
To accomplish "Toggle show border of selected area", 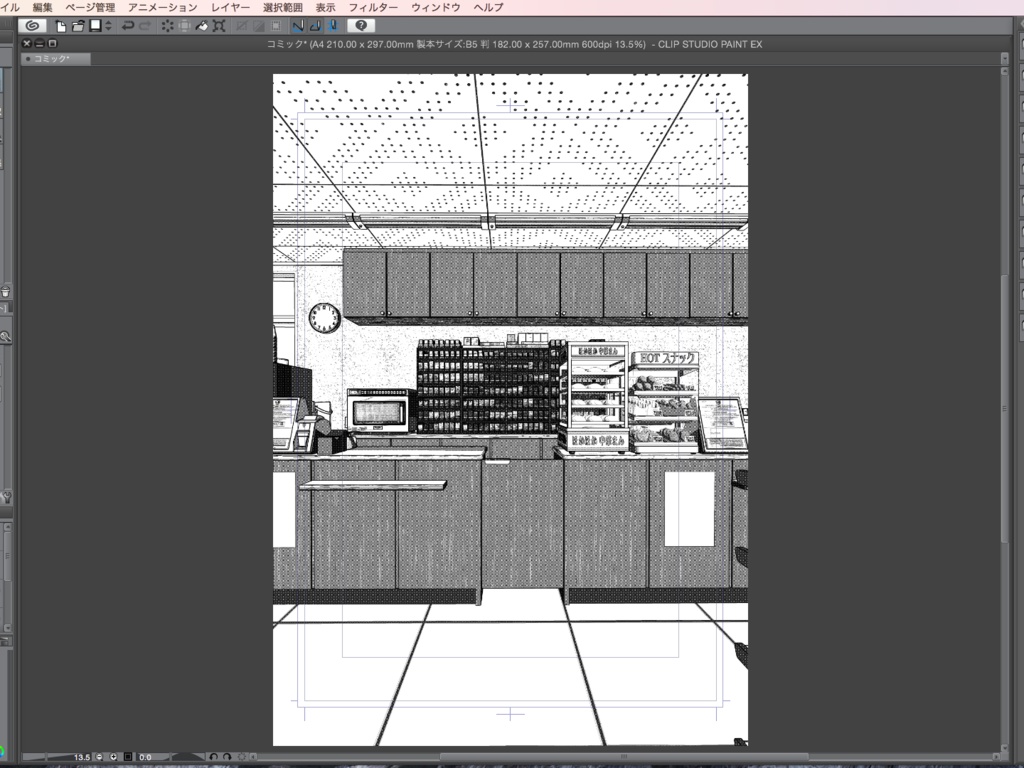I will click(x=276, y=26).
